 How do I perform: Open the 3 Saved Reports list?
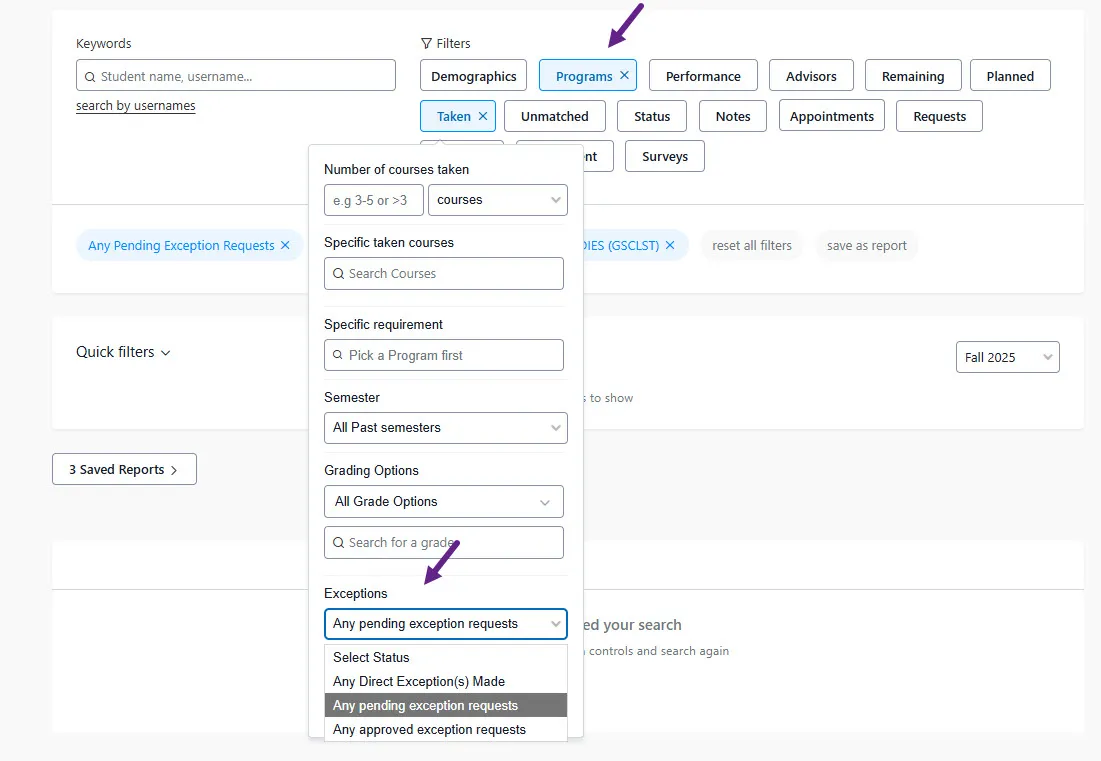click(x=124, y=469)
